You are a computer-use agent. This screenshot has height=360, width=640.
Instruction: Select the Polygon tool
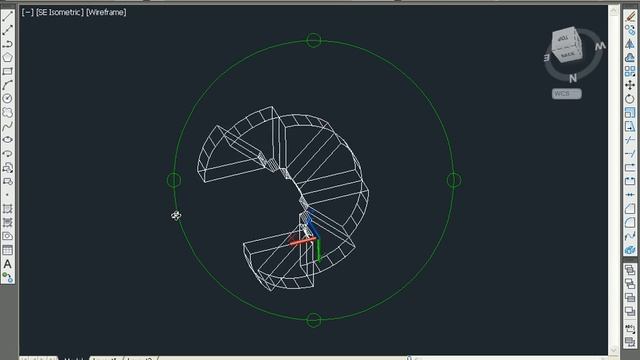click(7, 57)
